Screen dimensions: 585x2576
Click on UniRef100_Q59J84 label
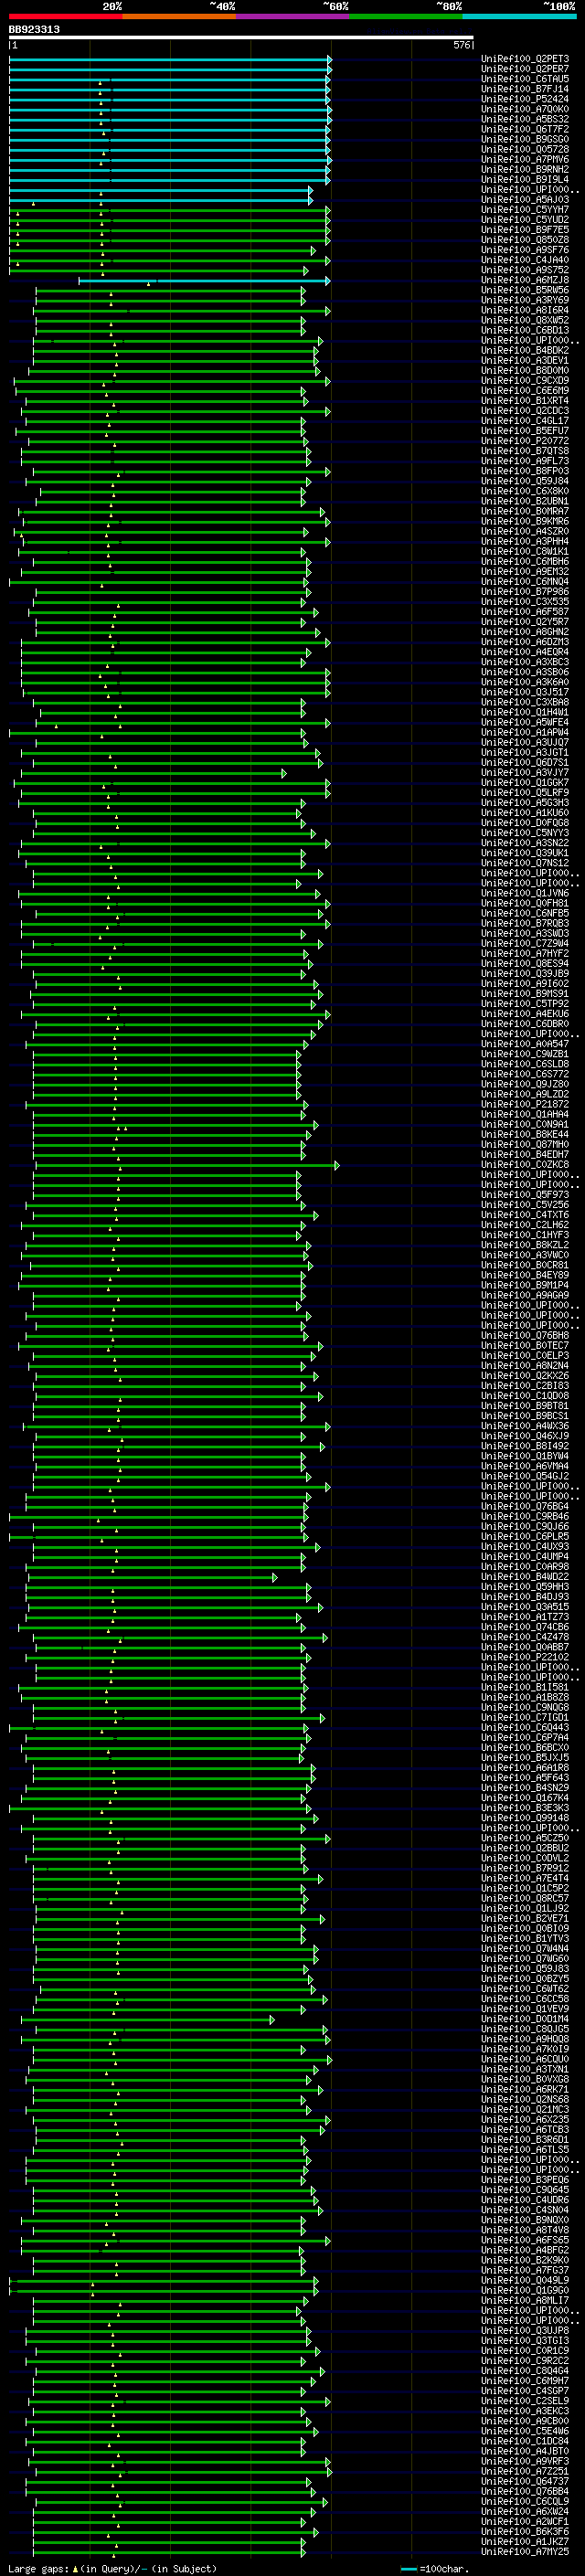click(x=525, y=482)
